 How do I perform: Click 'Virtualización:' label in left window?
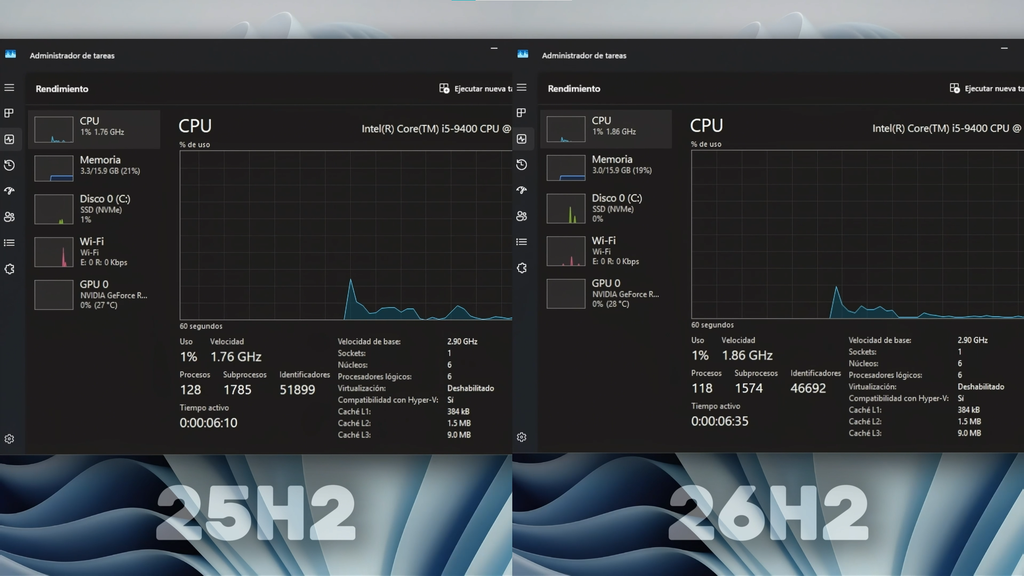click(362, 388)
